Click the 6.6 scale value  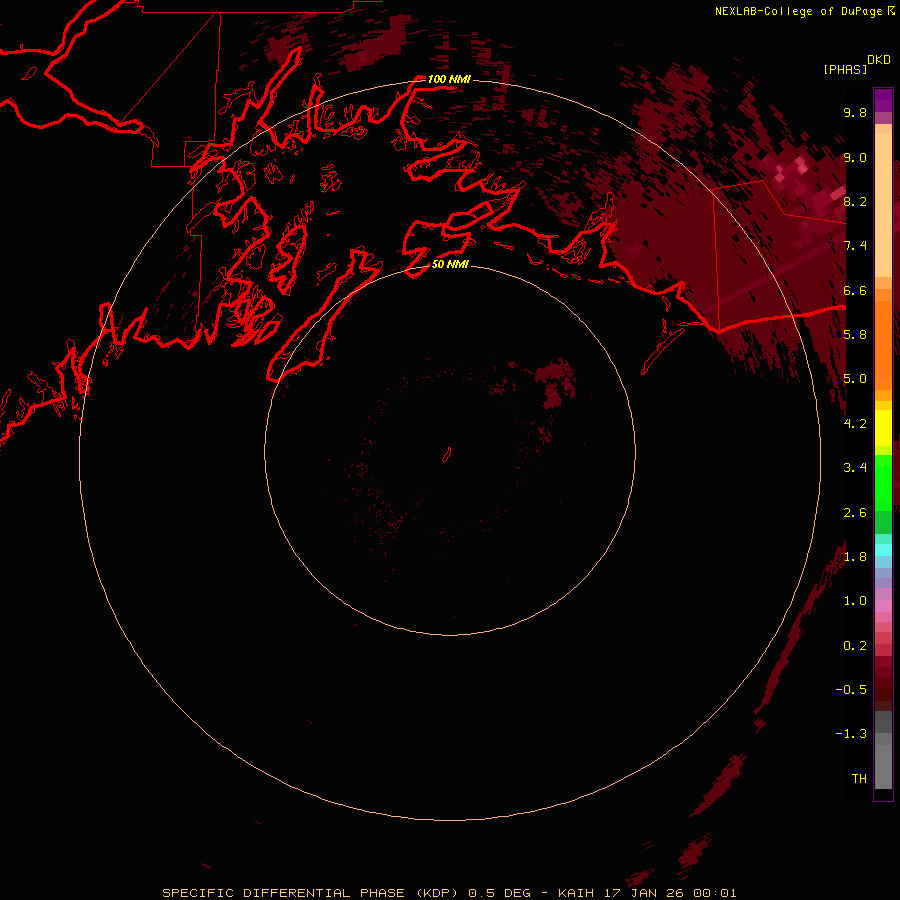point(855,290)
